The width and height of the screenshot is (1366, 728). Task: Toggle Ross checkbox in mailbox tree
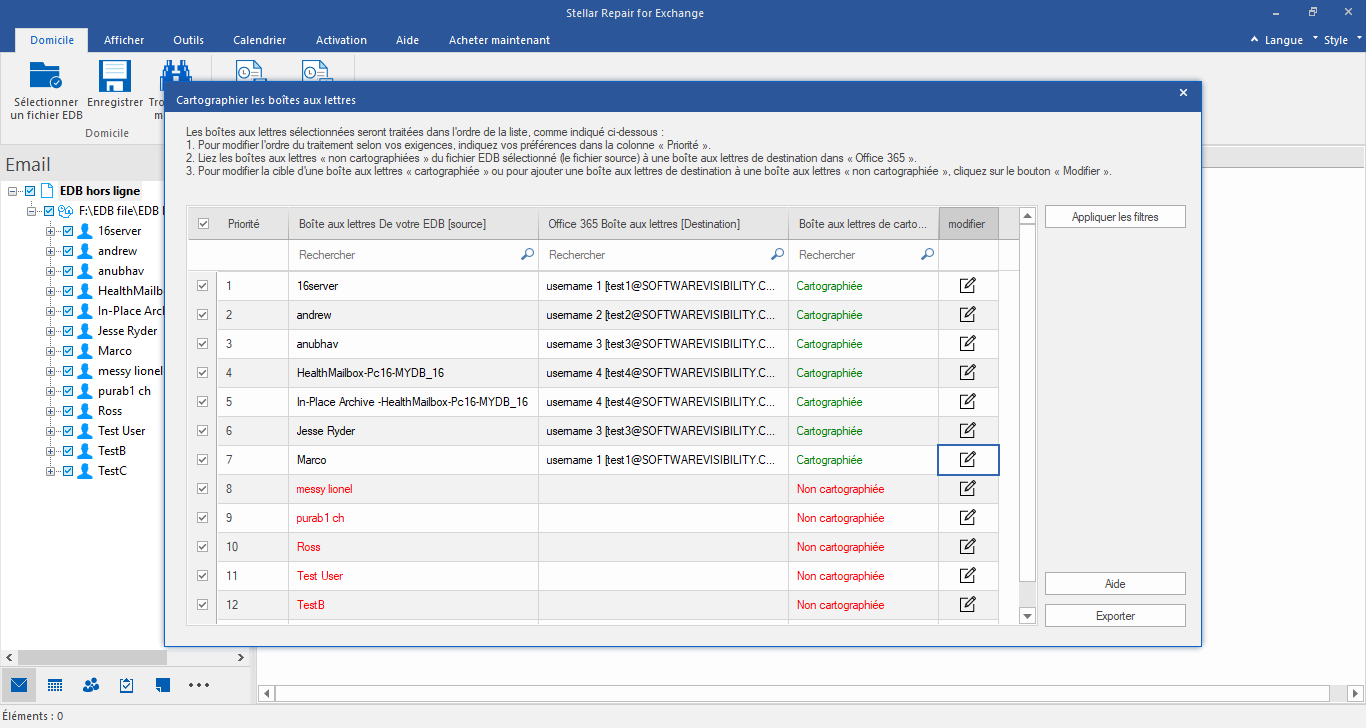click(68, 411)
